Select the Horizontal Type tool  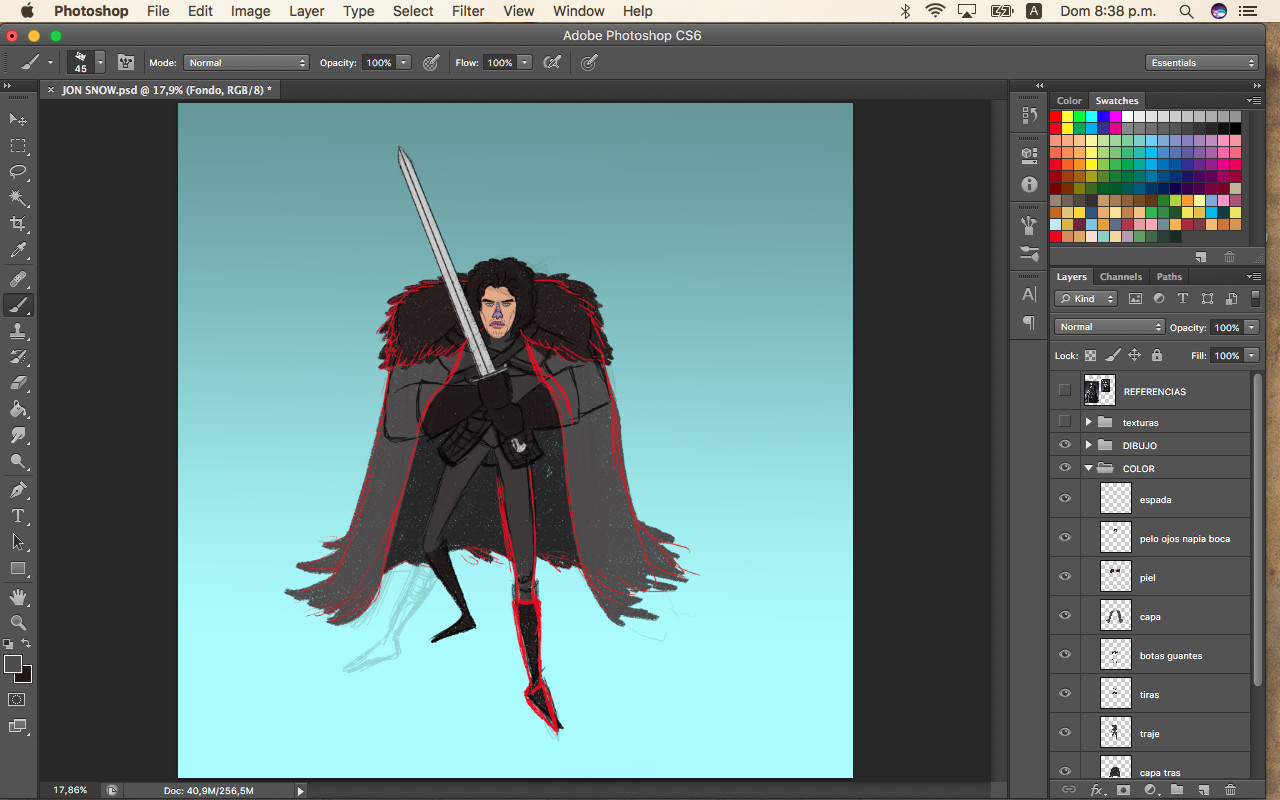pos(18,516)
